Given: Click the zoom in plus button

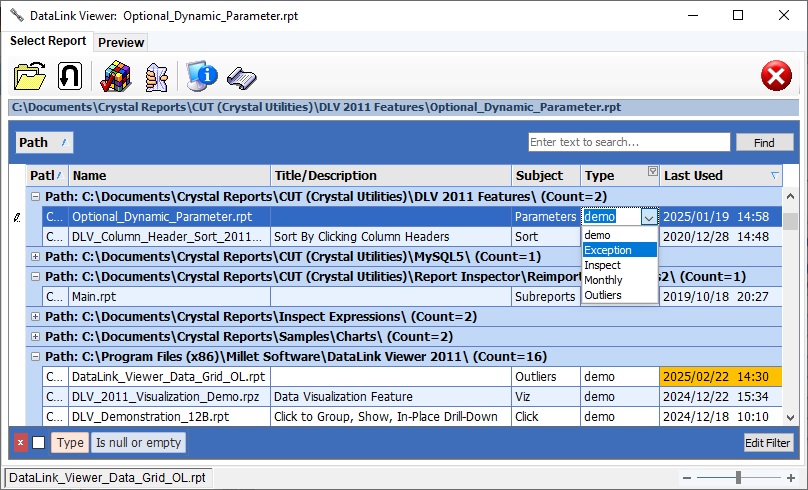Looking at the screenshot, I should pos(790,478).
